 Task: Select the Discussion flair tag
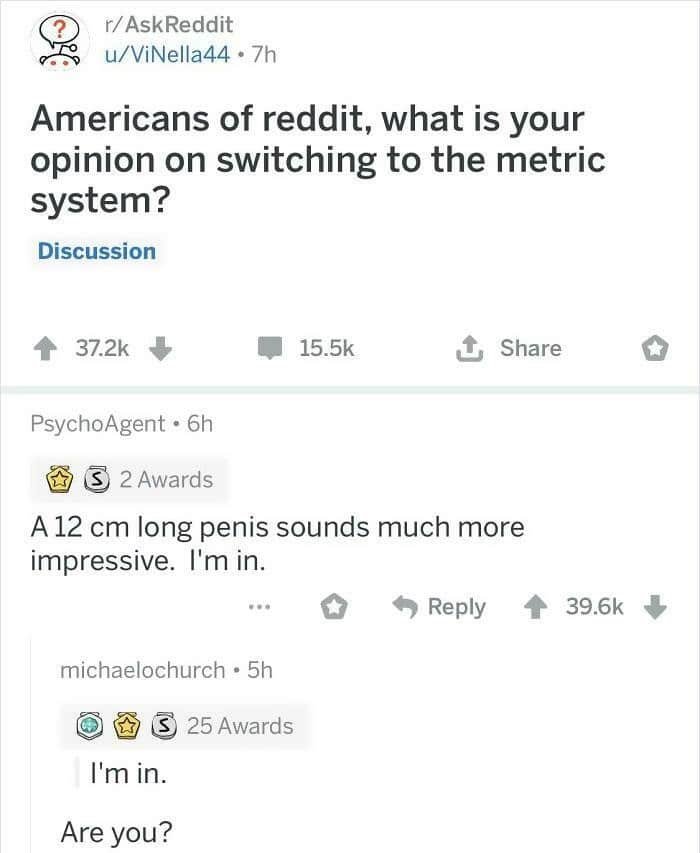[97, 251]
